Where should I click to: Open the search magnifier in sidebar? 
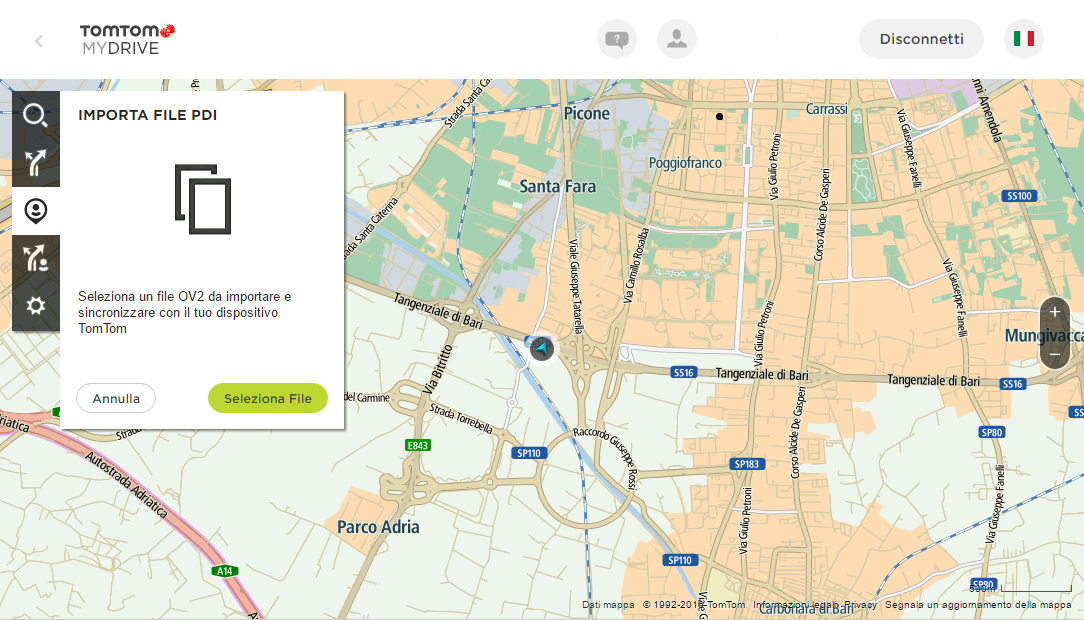point(36,115)
